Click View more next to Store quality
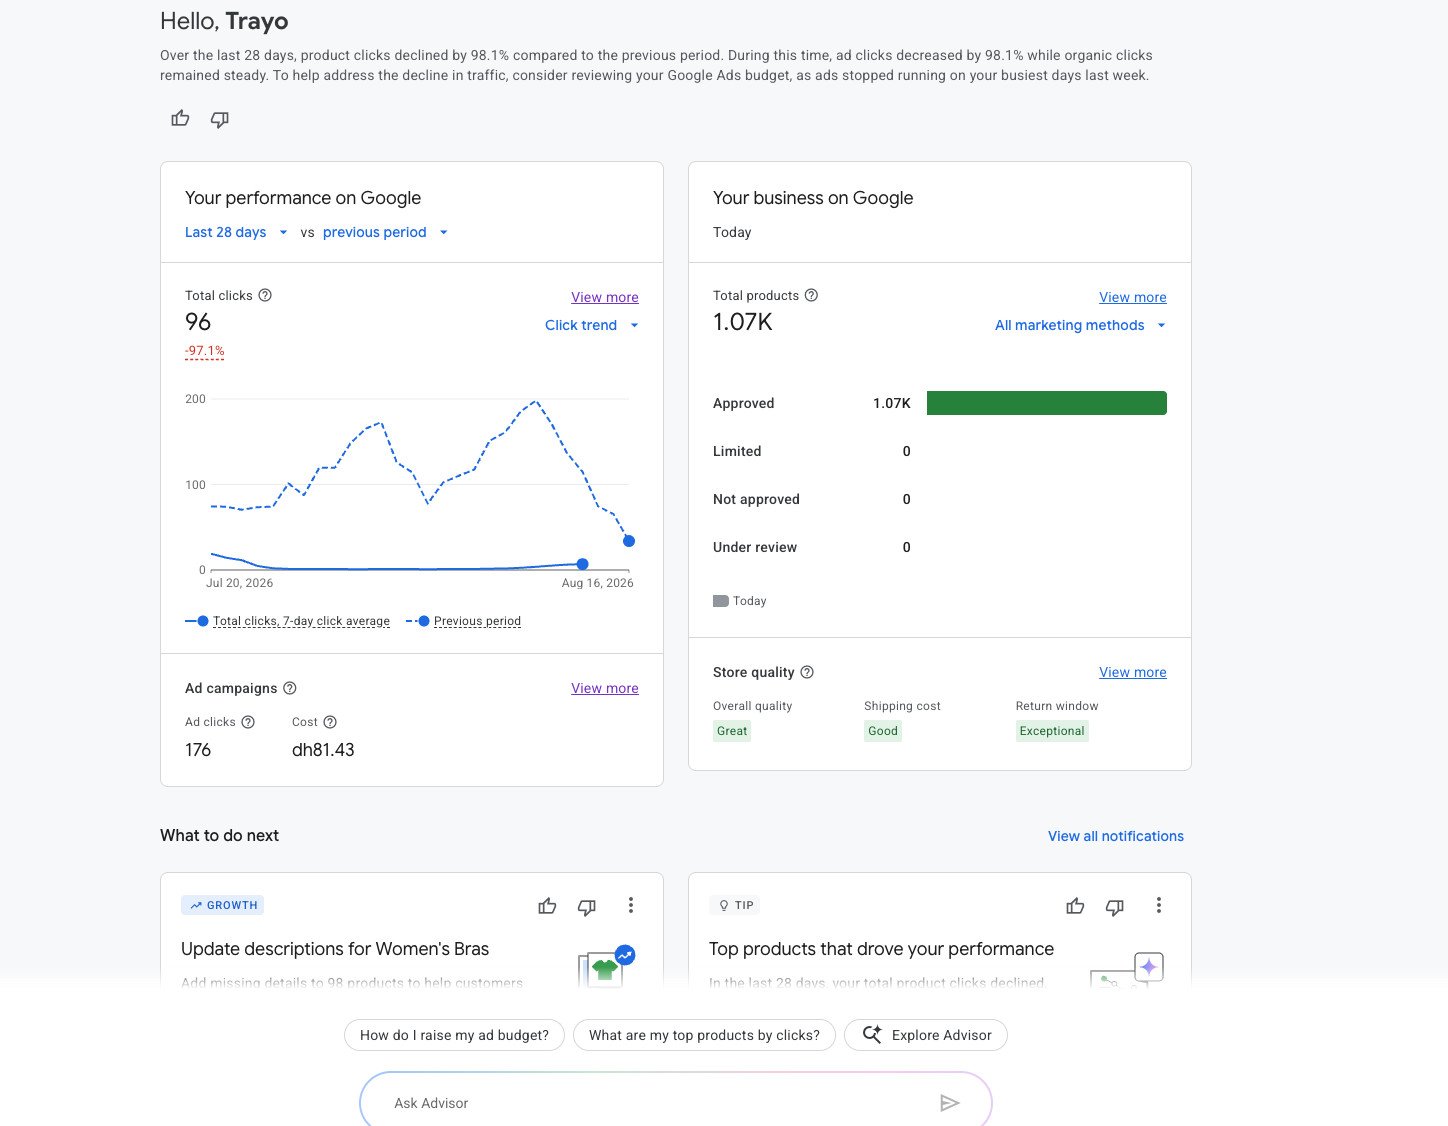The width and height of the screenshot is (1448, 1126). tap(1133, 672)
